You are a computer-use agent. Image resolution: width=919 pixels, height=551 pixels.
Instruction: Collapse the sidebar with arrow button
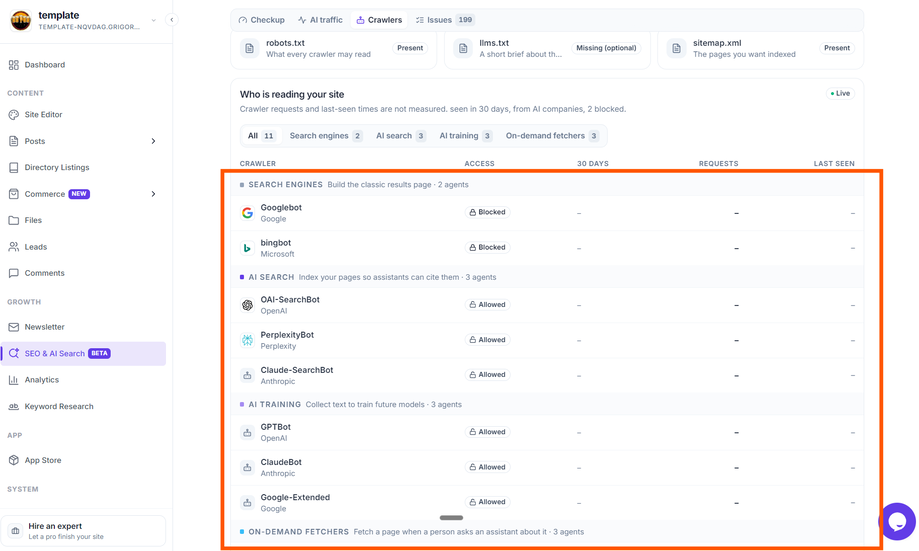pyautogui.click(x=172, y=20)
